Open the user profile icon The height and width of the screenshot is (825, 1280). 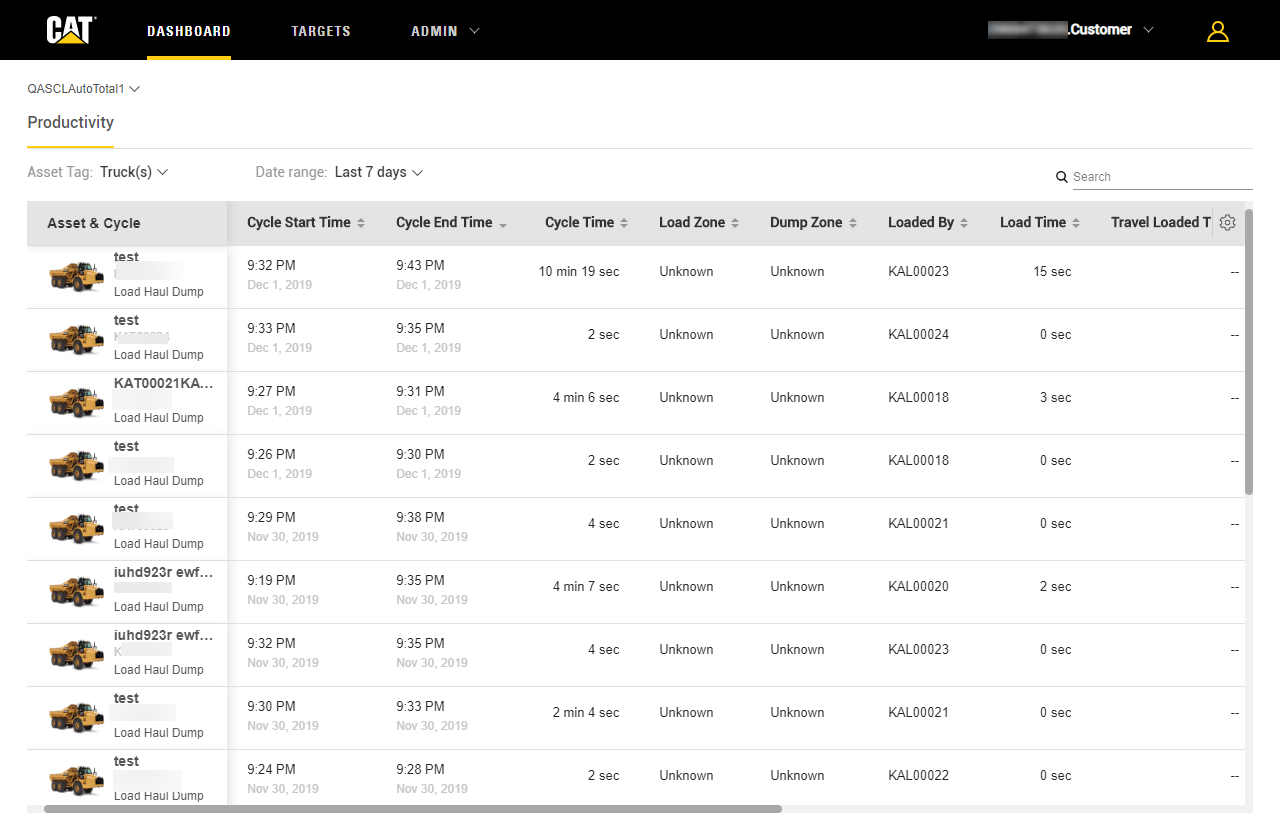(x=1217, y=31)
